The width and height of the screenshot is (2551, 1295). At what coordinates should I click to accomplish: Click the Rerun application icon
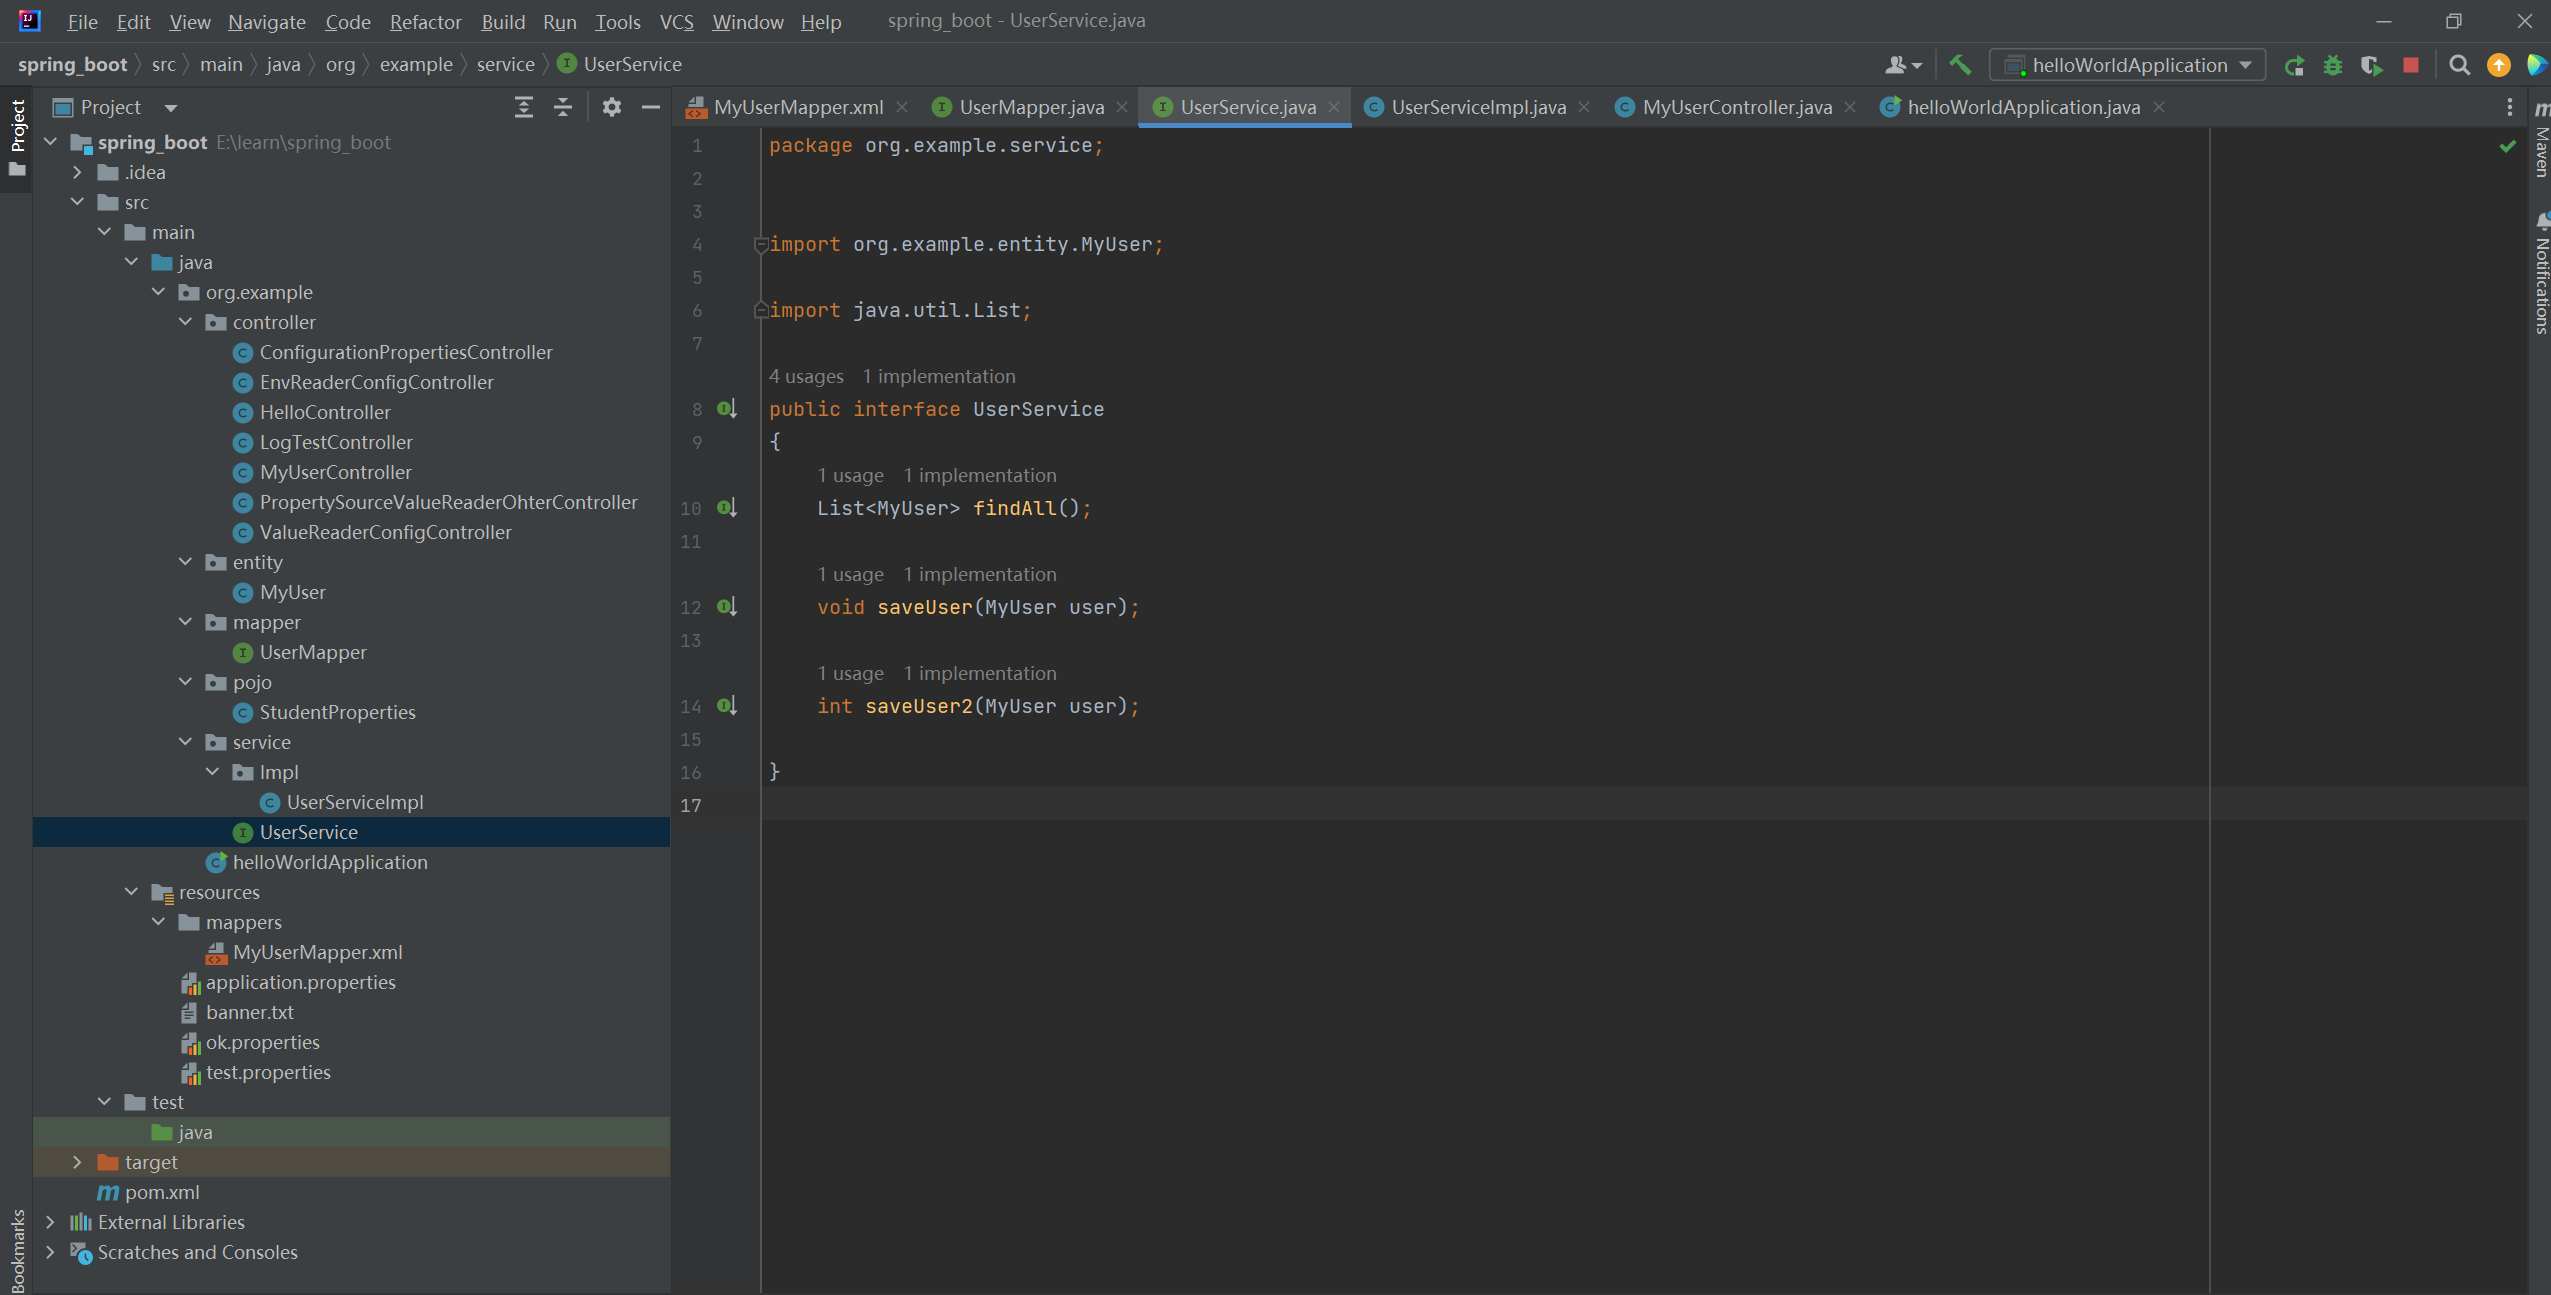coord(2294,65)
